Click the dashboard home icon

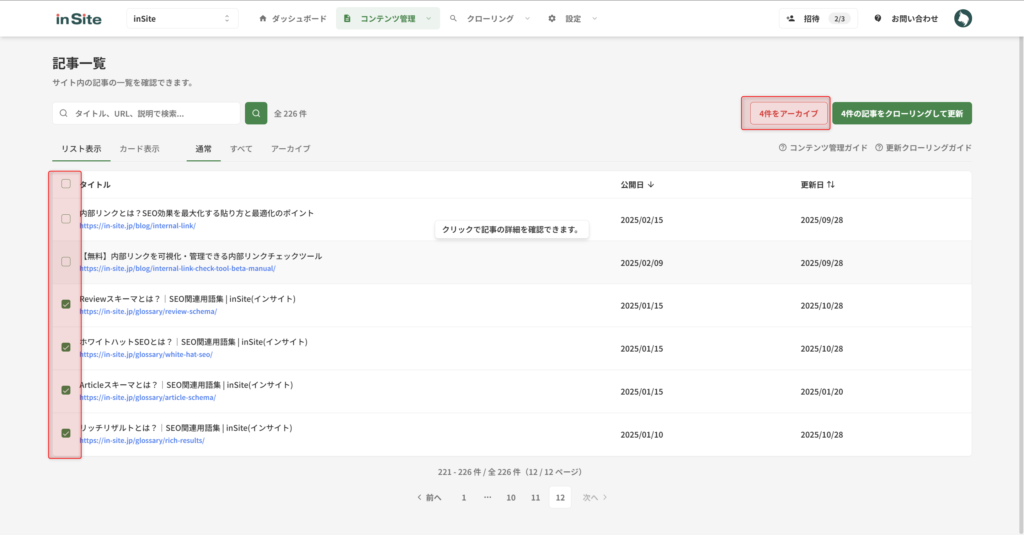coord(263,18)
